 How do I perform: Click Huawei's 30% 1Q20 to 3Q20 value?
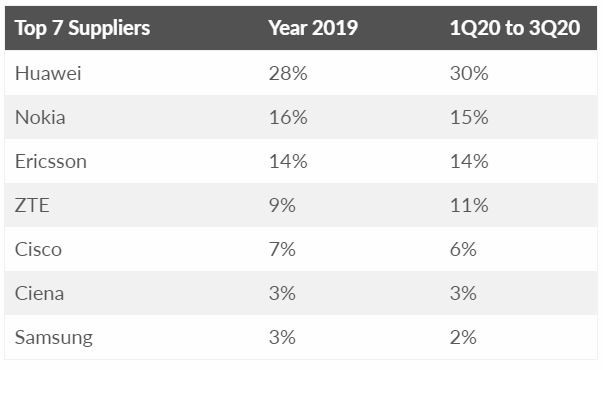point(469,73)
